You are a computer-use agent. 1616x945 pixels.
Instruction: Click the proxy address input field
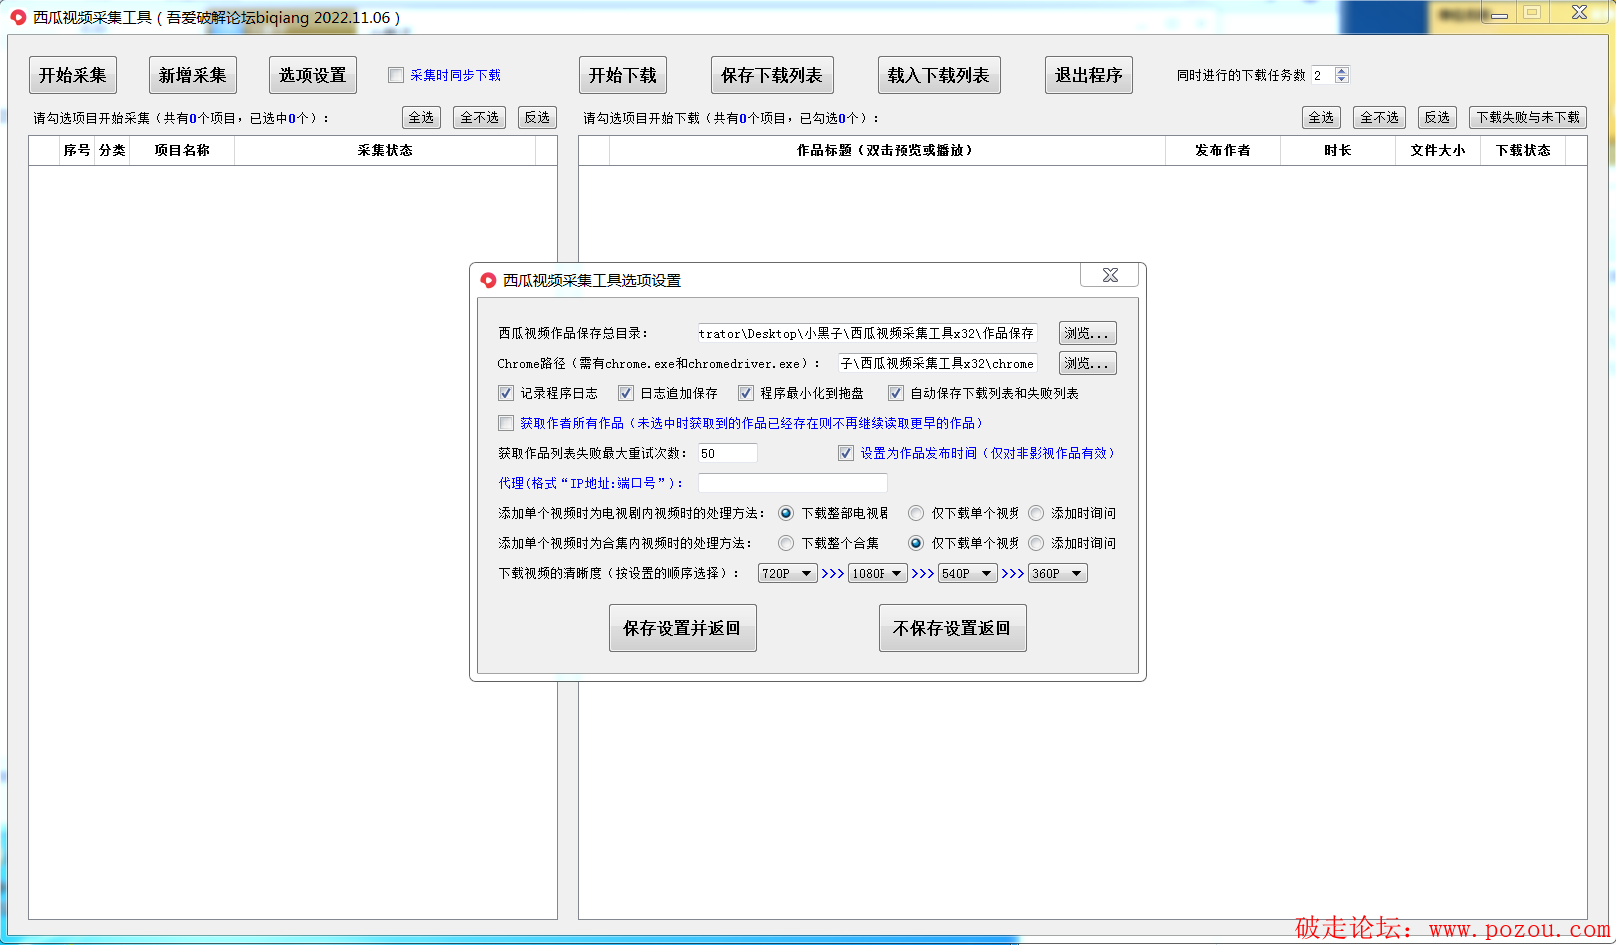pyautogui.click(x=792, y=483)
